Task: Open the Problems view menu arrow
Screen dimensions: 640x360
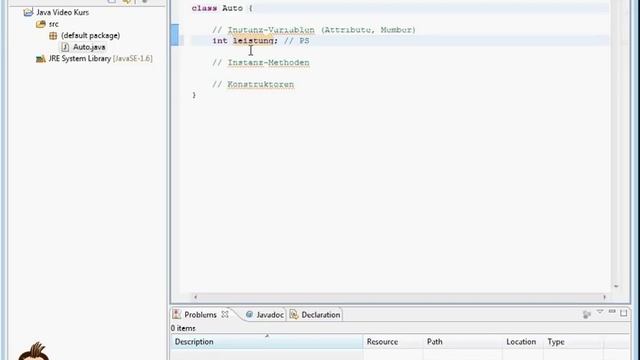Action: [600, 312]
